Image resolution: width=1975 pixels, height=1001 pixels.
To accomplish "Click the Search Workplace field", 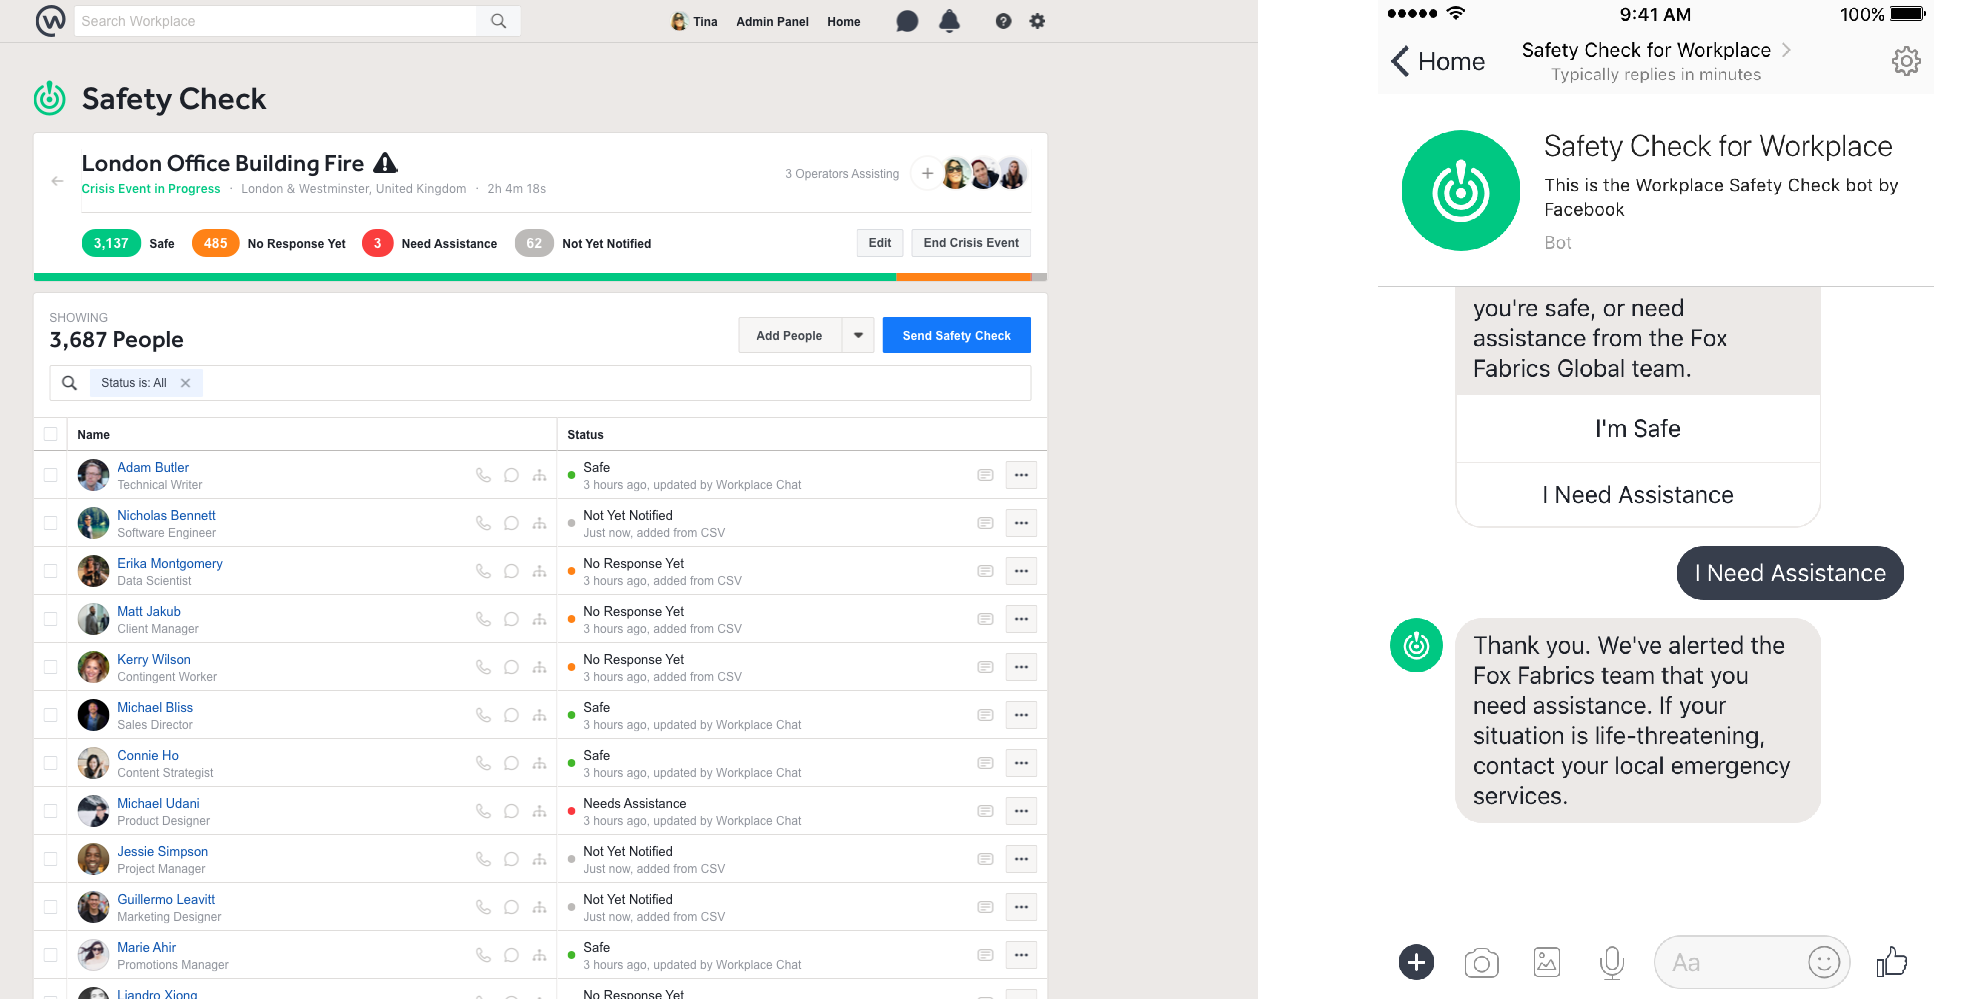I will 275,21.
